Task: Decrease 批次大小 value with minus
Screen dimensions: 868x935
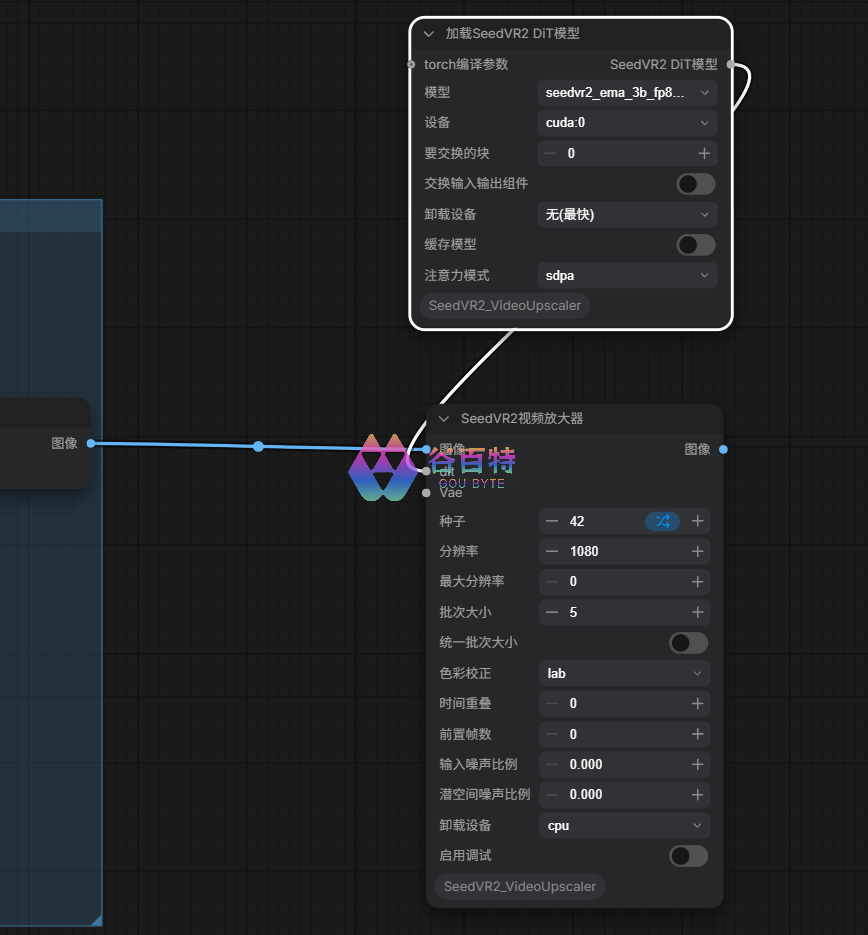Action: pos(552,612)
